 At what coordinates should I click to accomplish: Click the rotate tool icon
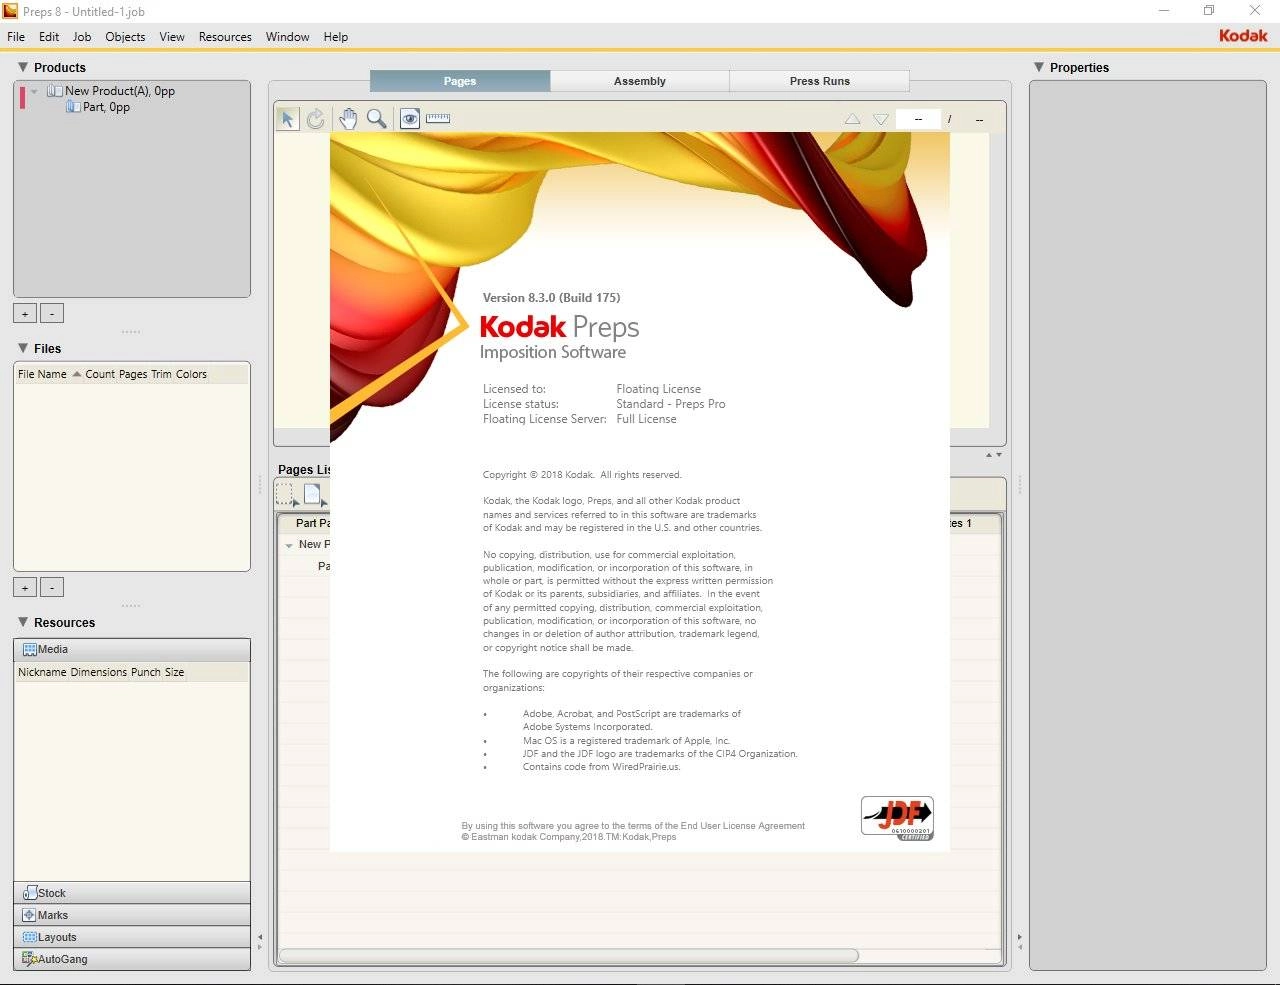pos(316,119)
